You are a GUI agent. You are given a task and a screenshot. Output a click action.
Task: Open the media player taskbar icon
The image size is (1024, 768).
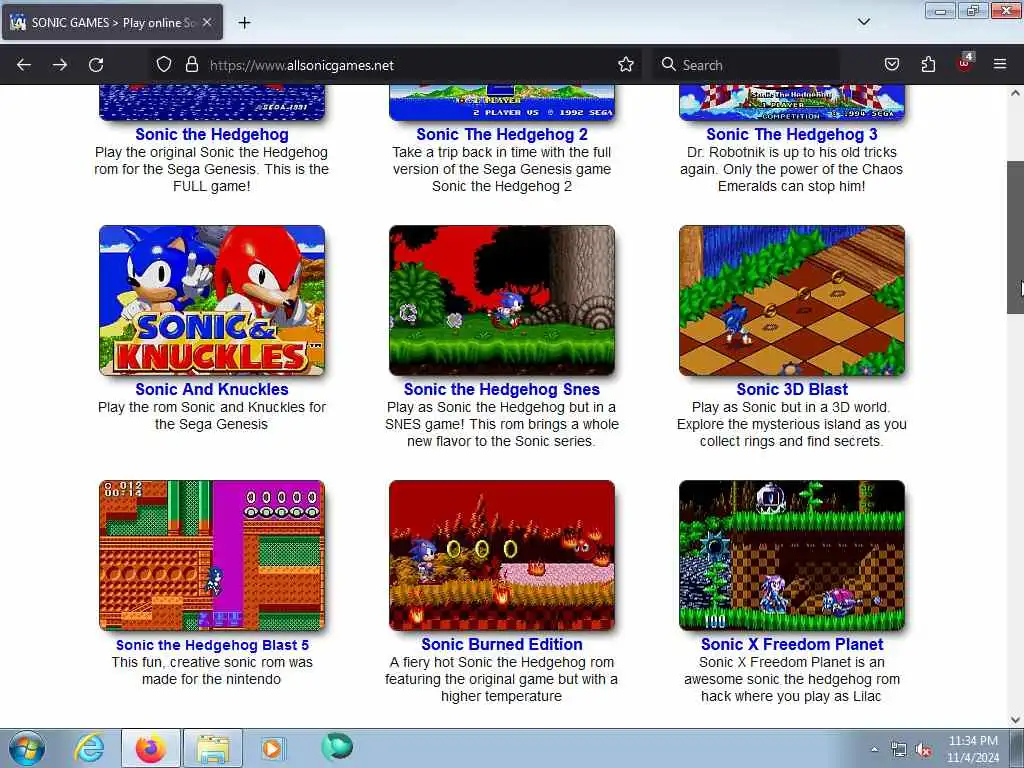(x=272, y=748)
